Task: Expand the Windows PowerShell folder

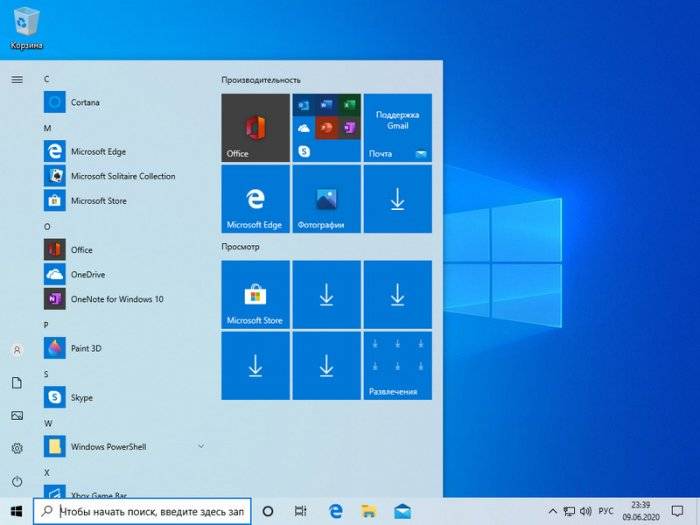Action: (201, 446)
